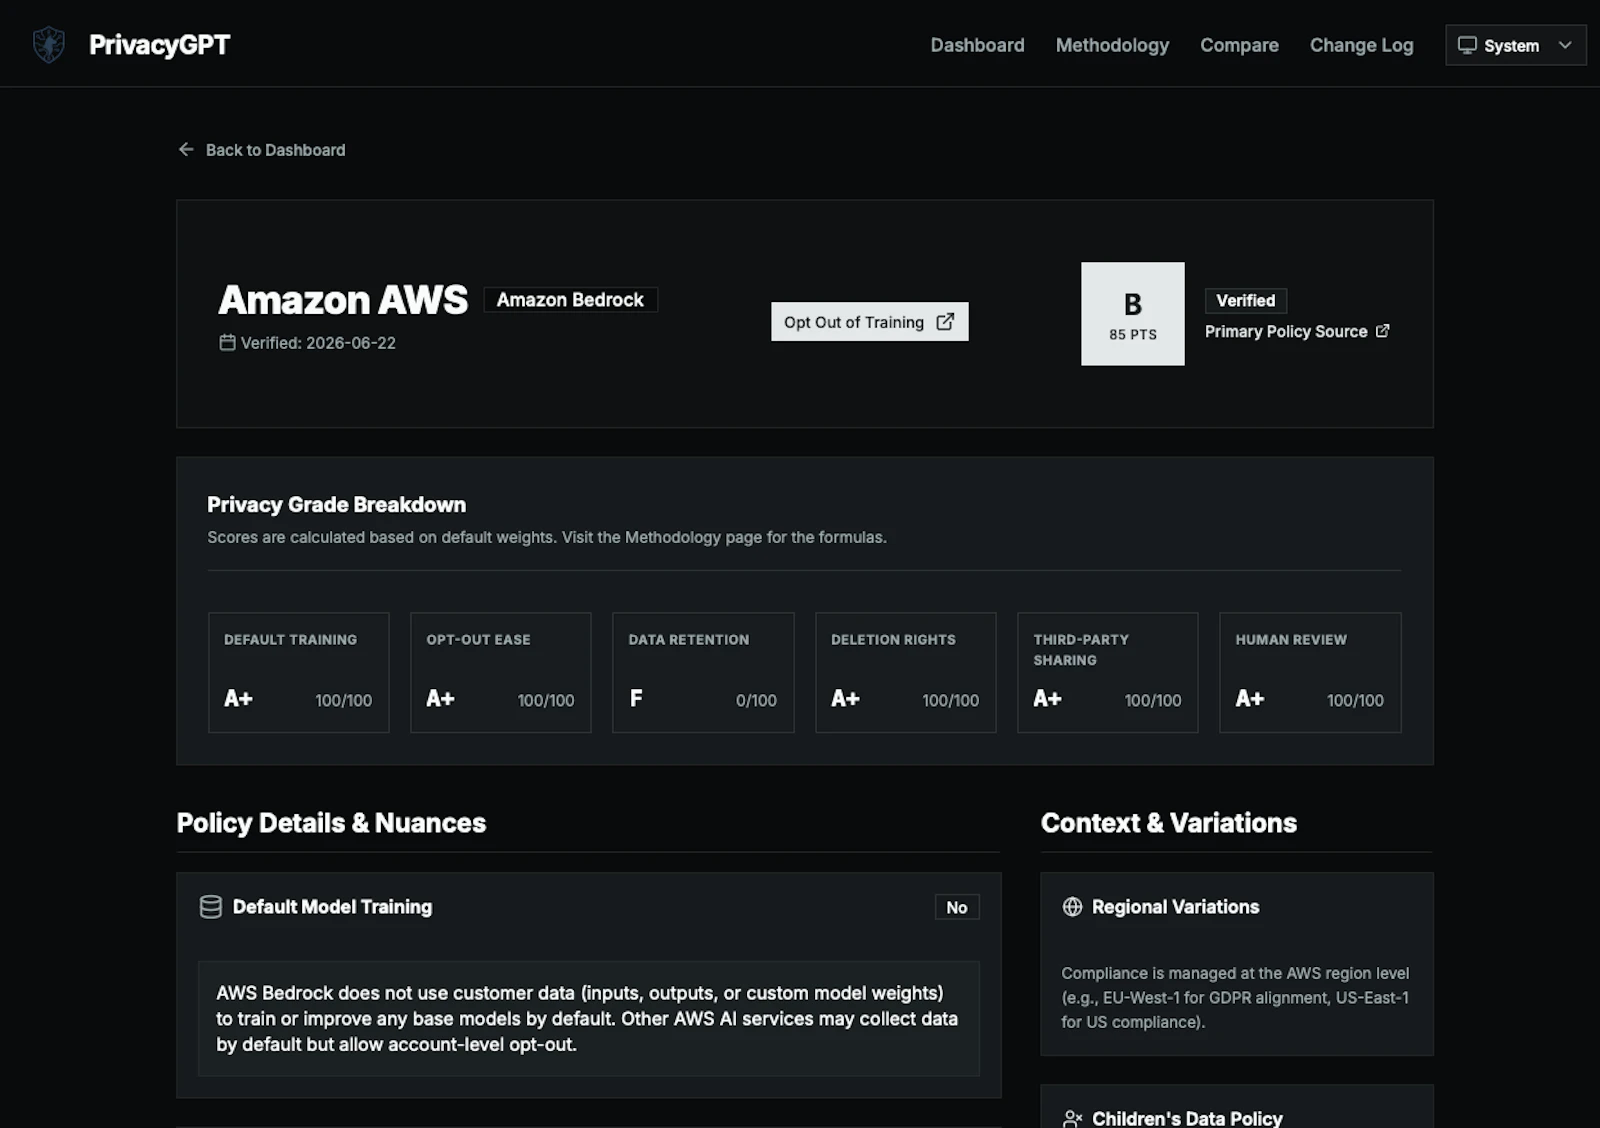Click the Regional Variations title
The image size is (1600, 1128).
click(x=1175, y=907)
